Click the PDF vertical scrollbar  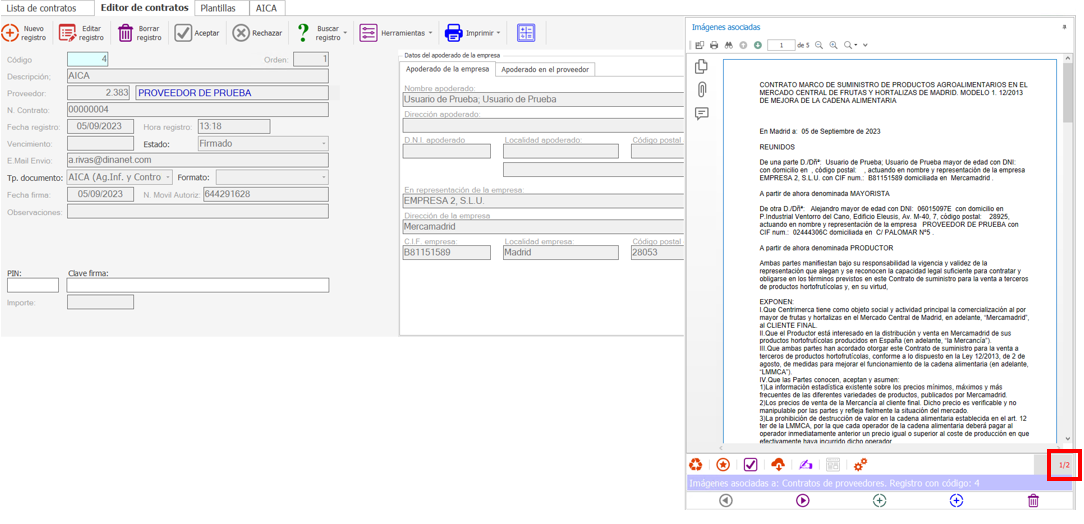pyautogui.click(x=1067, y=250)
